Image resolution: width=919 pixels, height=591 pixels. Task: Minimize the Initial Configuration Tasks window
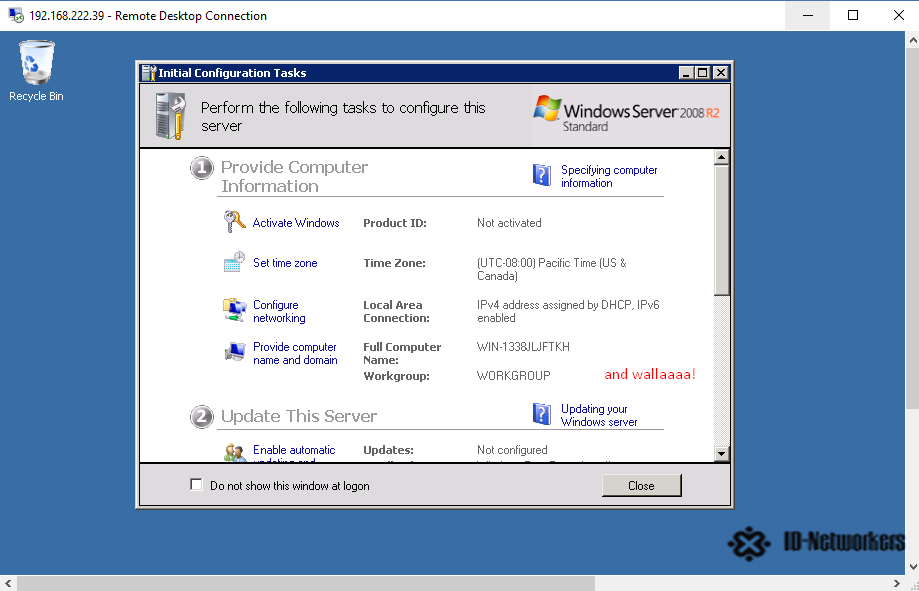(686, 73)
